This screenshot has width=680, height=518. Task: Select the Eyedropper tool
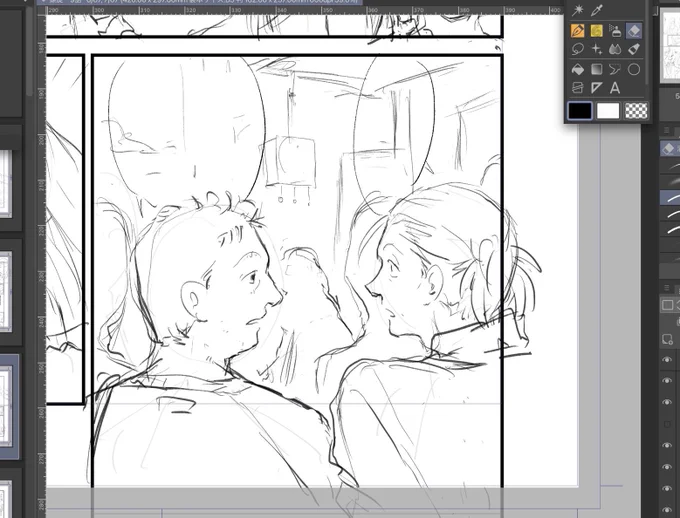[x=597, y=10]
